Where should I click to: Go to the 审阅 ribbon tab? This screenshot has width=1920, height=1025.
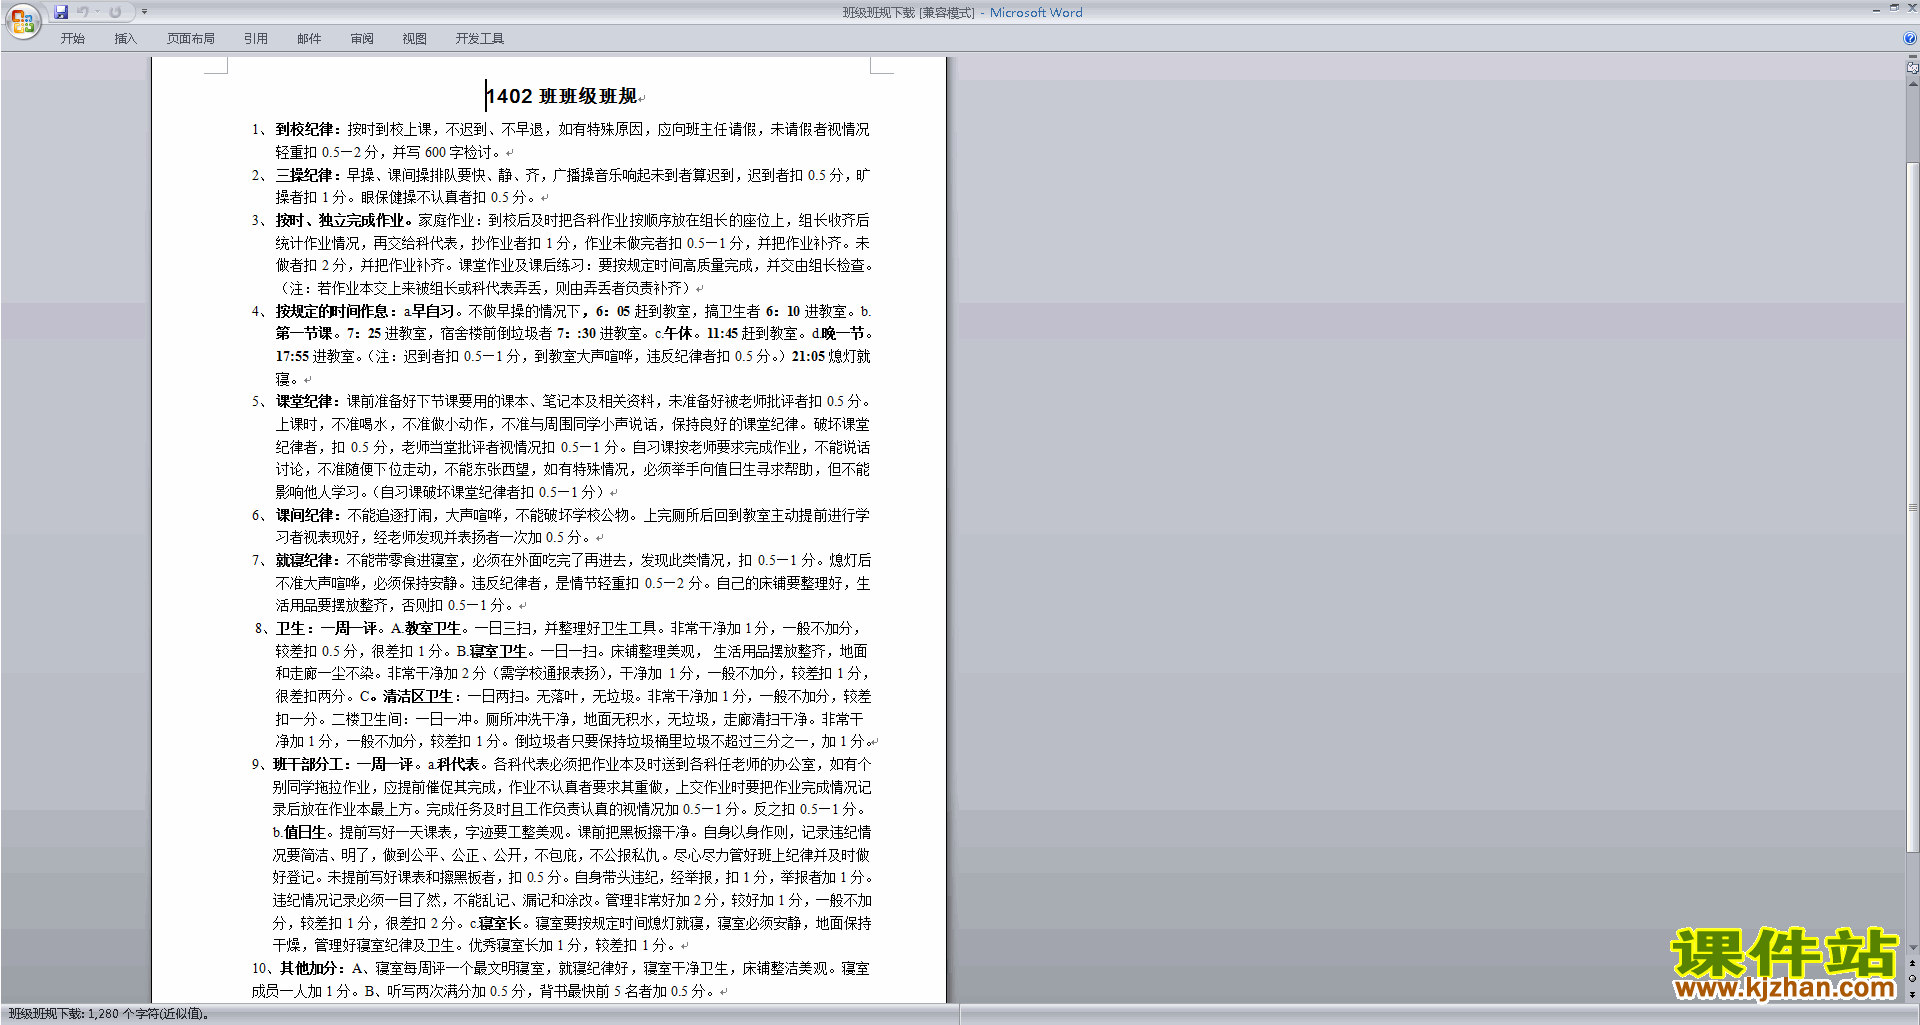[x=362, y=38]
